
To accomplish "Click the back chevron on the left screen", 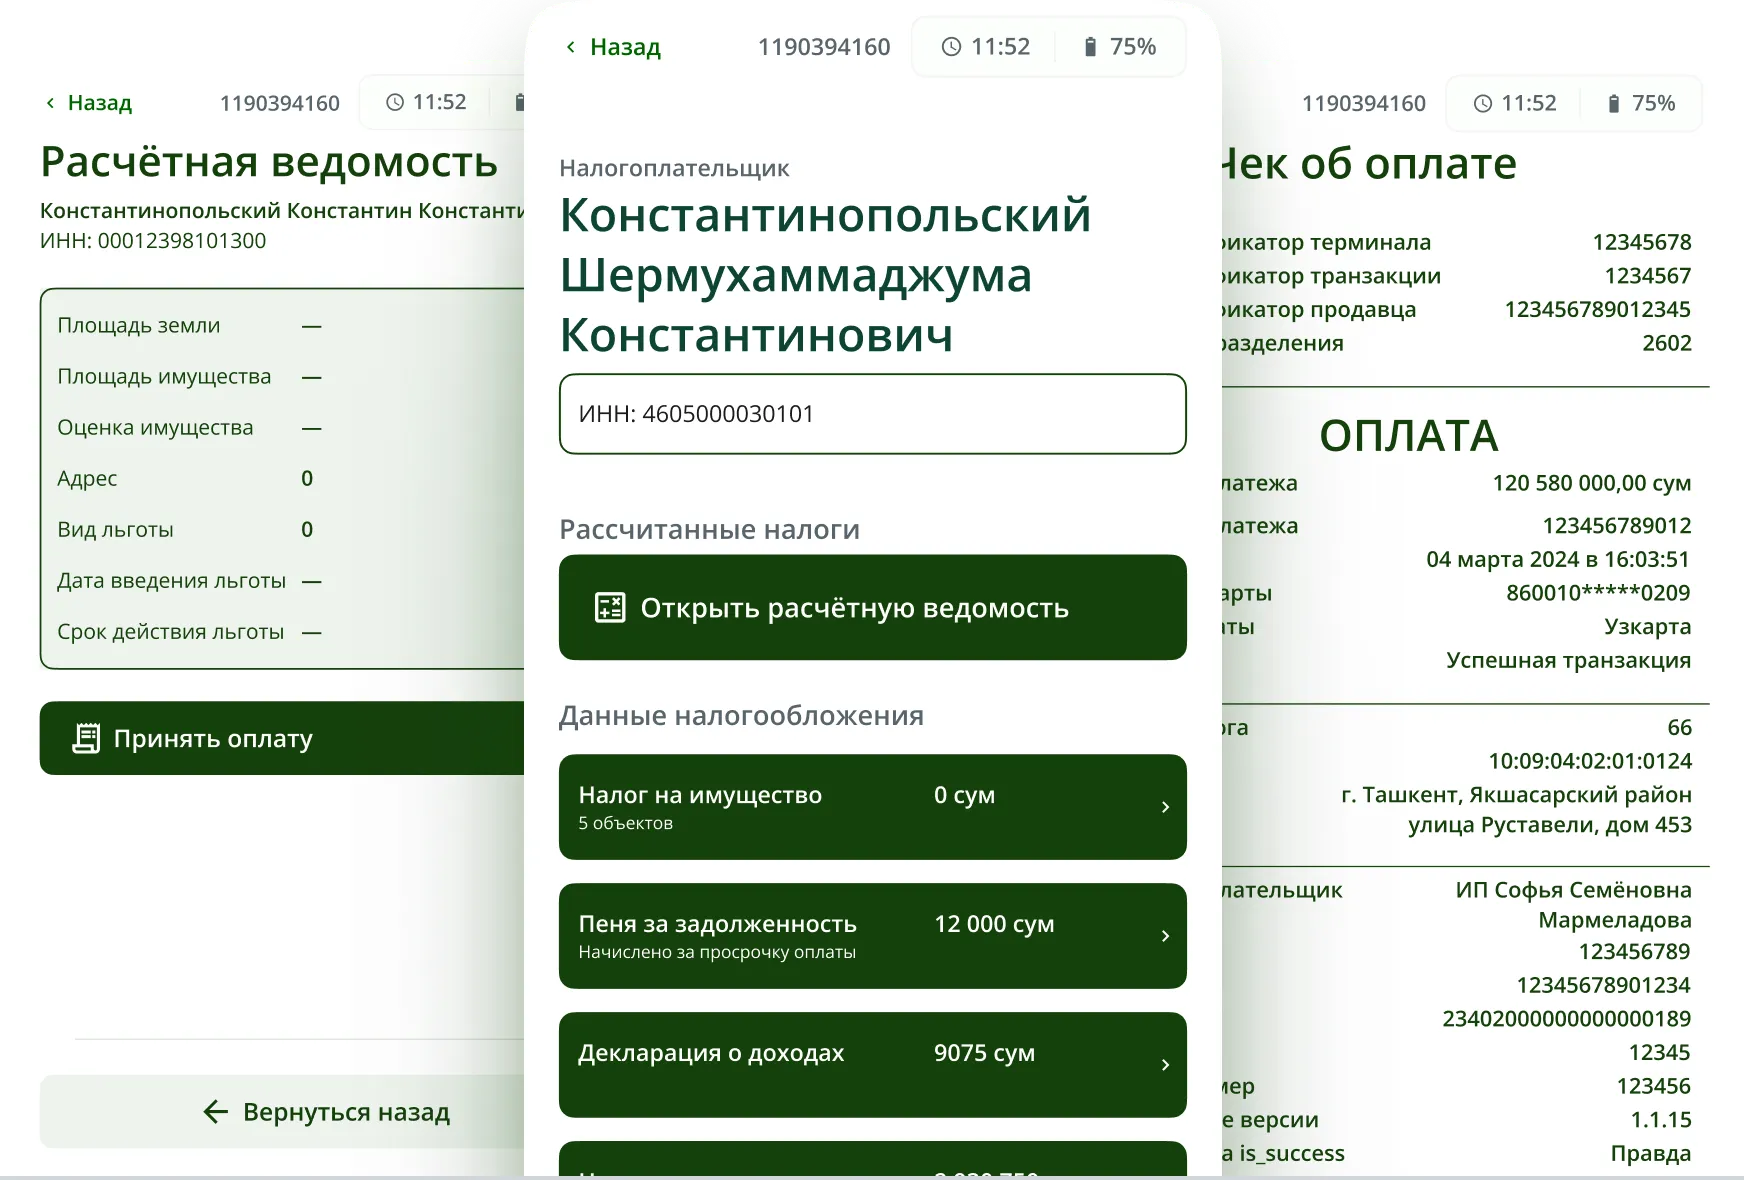I will 50,103.
